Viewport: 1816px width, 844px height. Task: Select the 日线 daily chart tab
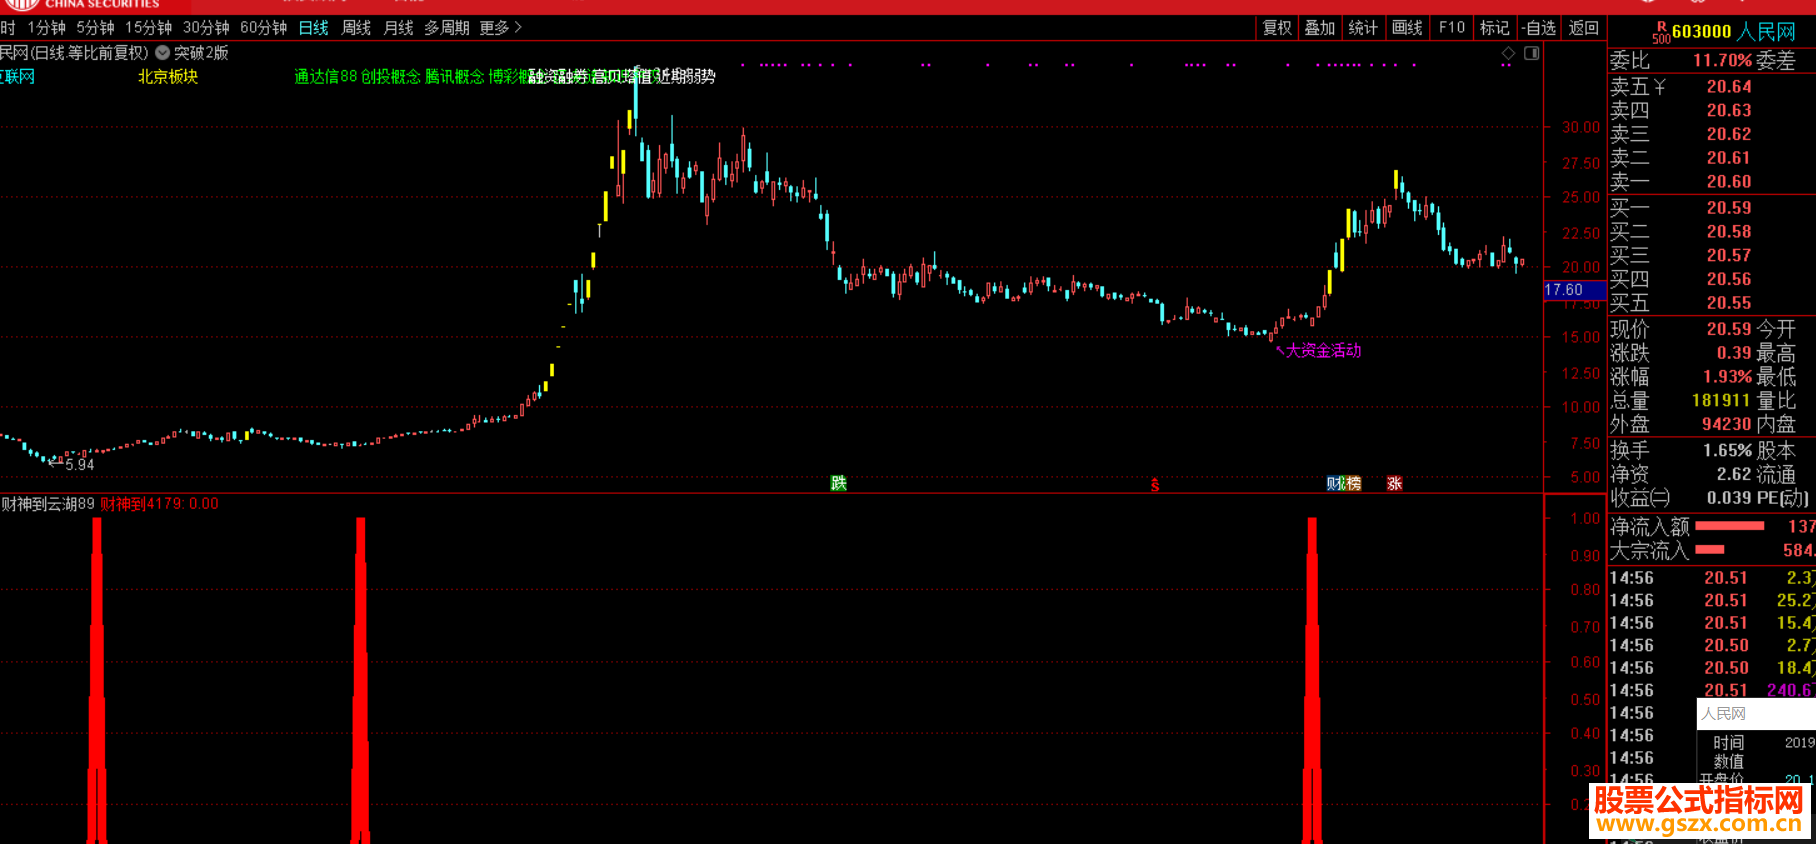click(x=314, y=28)
